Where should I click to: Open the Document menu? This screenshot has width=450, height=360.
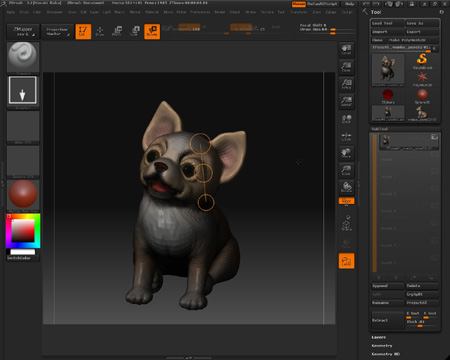click(x=54, y=12)
